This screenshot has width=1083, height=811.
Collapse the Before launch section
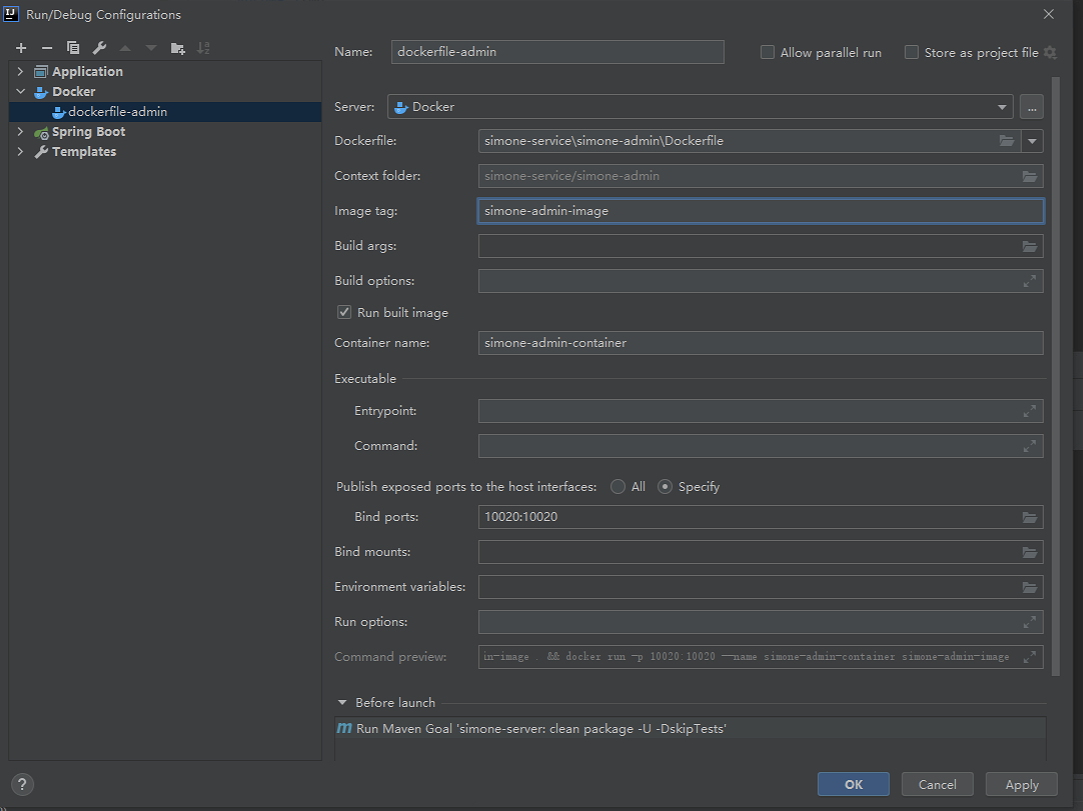pos(342,703)
